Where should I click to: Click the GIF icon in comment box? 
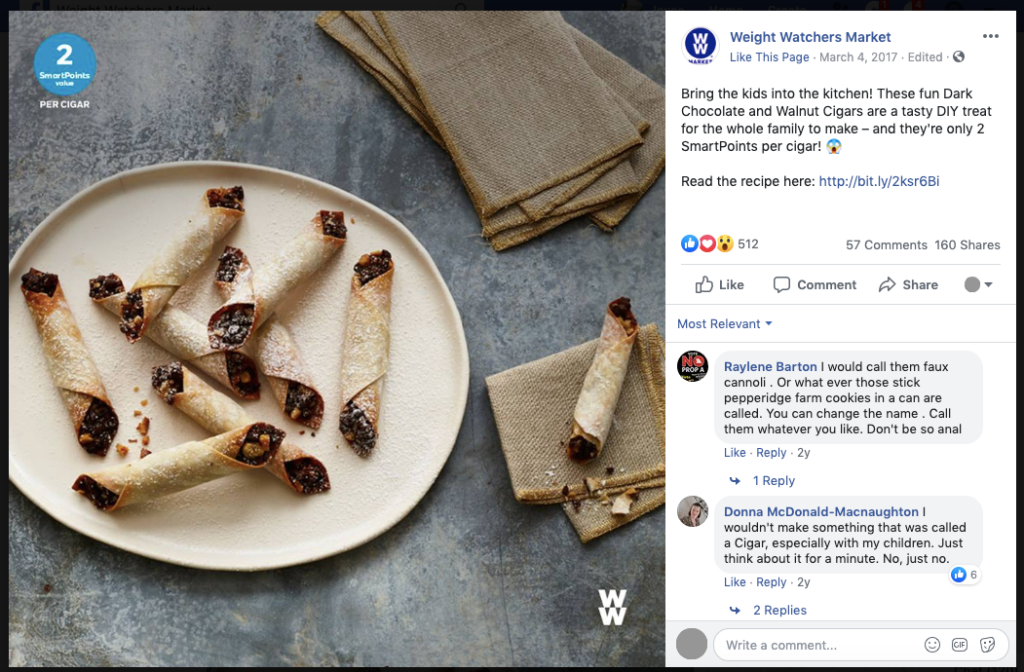pos(960,645)
